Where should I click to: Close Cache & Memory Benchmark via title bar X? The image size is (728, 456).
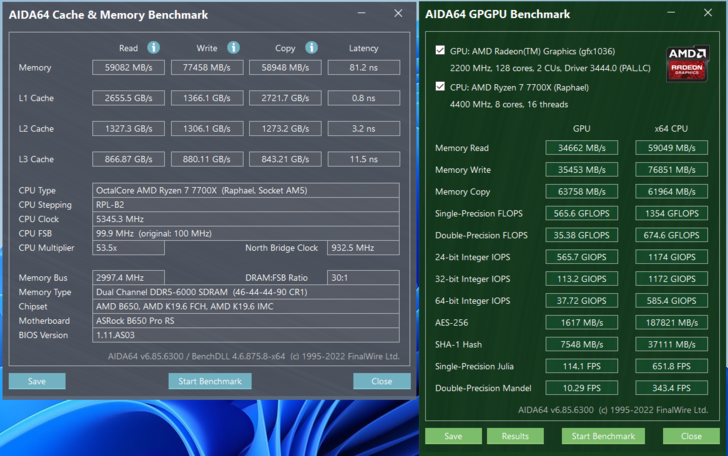pyautogui.click(x=398, y=14)
